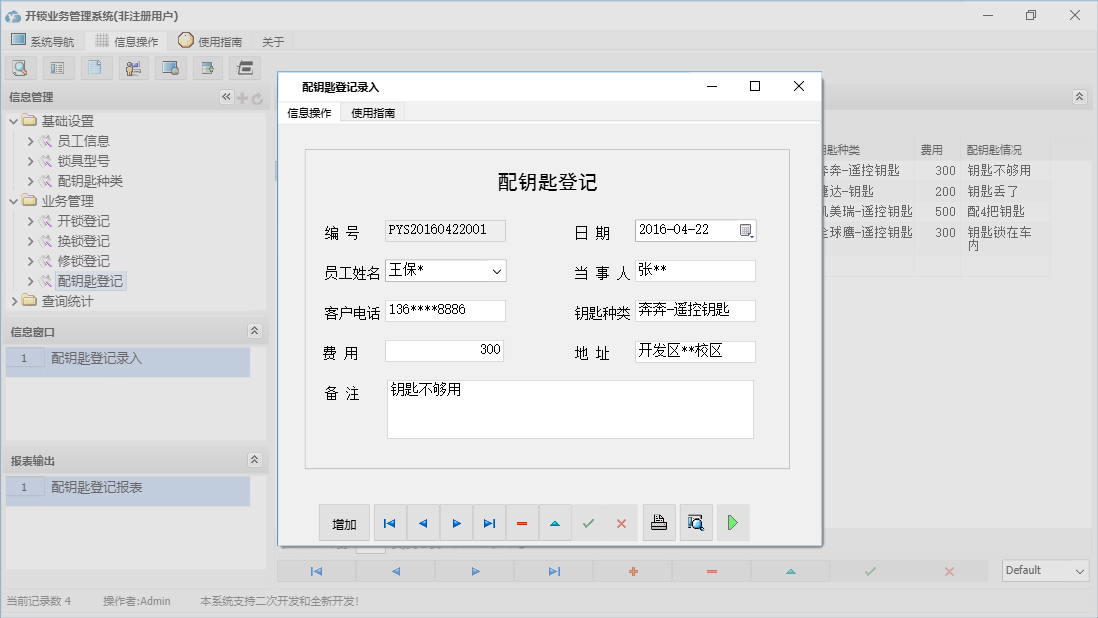This screenshot has height=618, width=1098.
Task: Open print preview in the dialog
Action: pyautogui.click(x=695, y=522)
